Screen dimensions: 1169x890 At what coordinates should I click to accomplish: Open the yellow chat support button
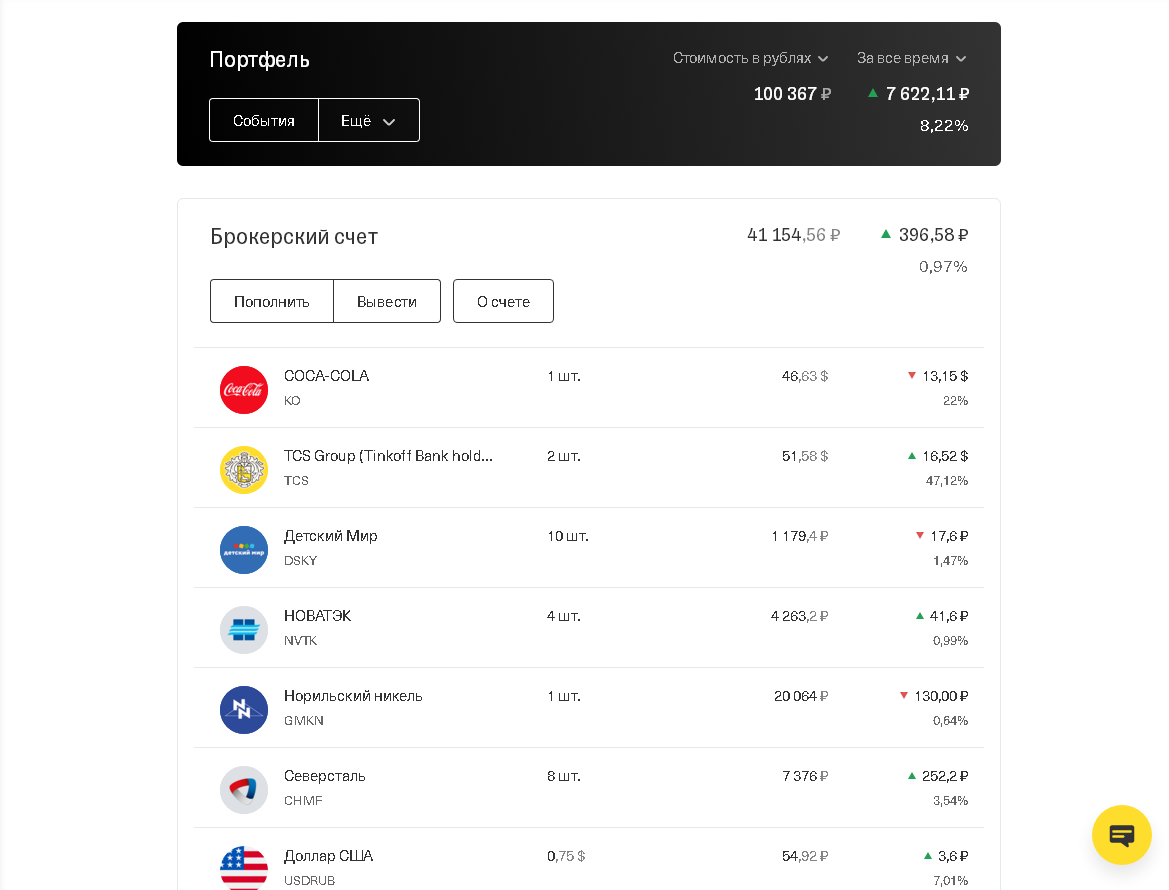(x=1121, y=835)
